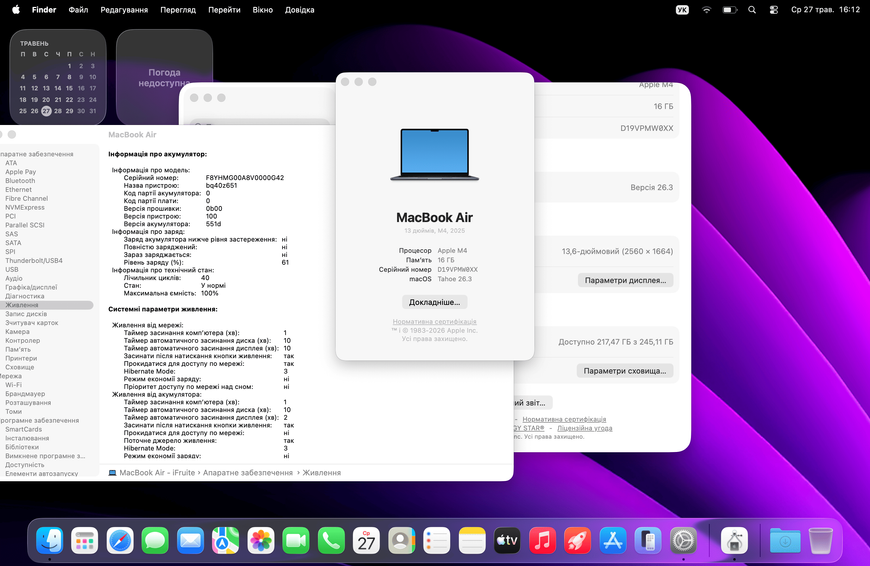This screenshot has height=566, width=870.
Task: Select Брандмауер in the sidebar
Action: pos(26,394)
